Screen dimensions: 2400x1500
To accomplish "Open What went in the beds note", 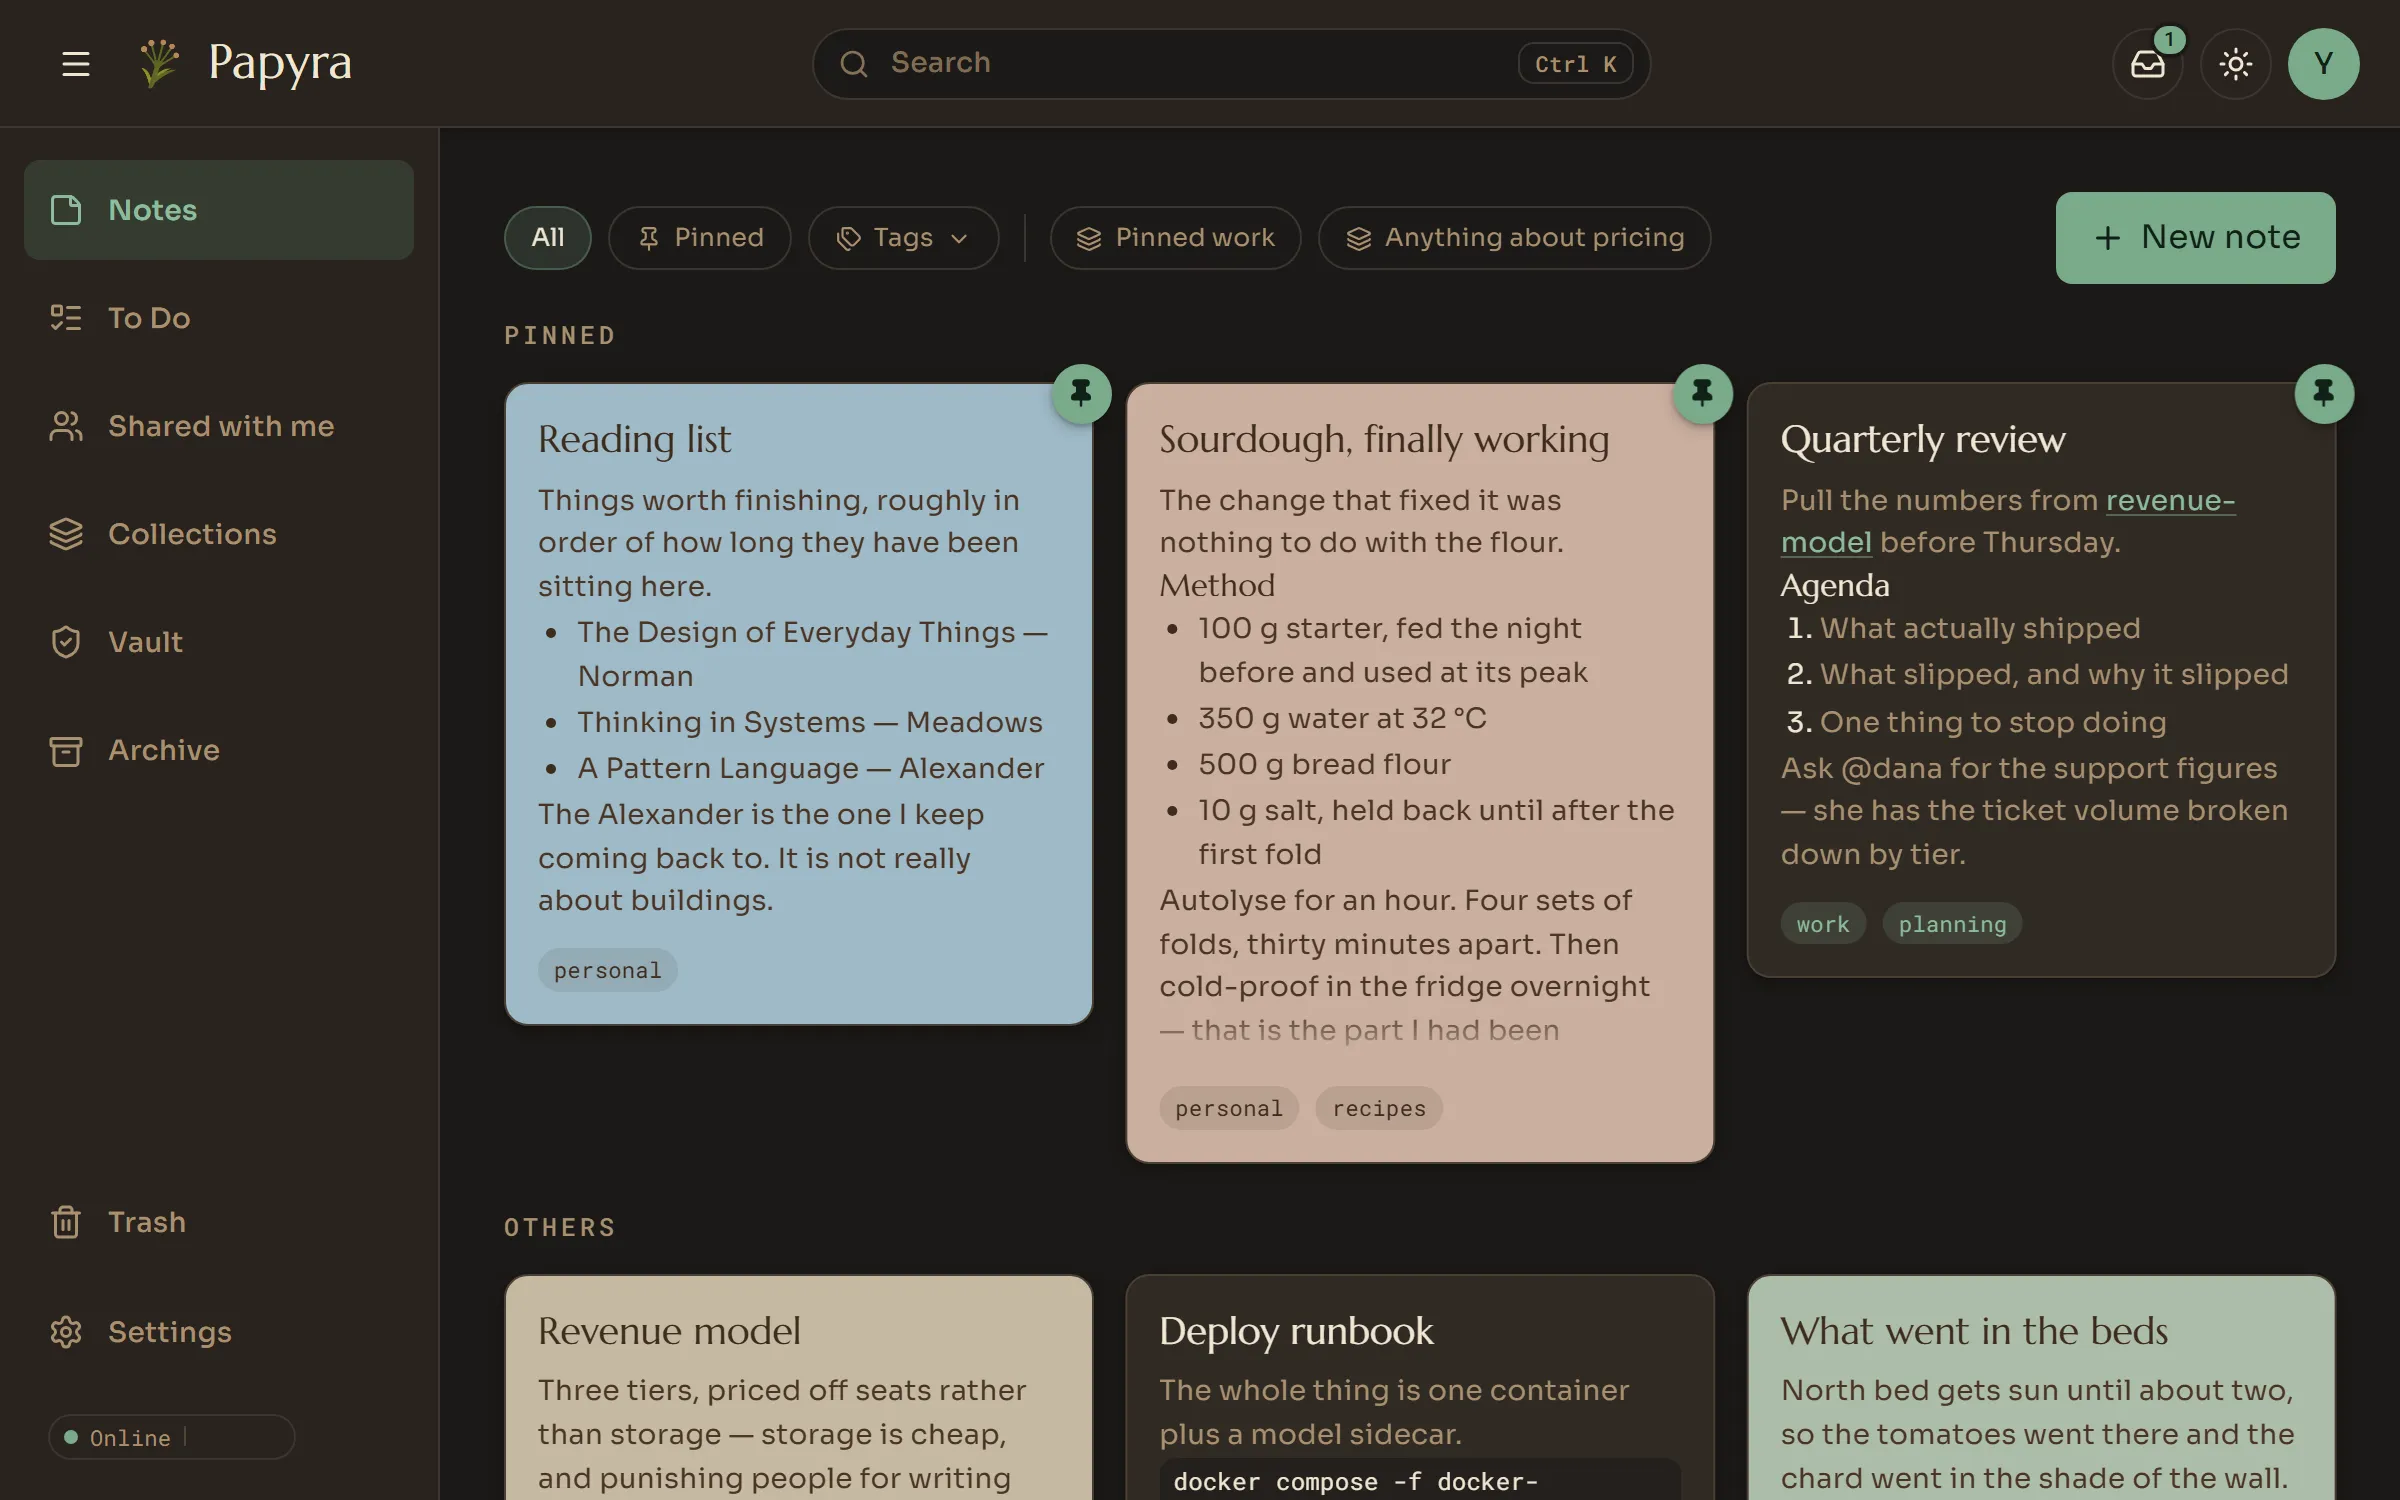I will (x=1974, y=1331).
